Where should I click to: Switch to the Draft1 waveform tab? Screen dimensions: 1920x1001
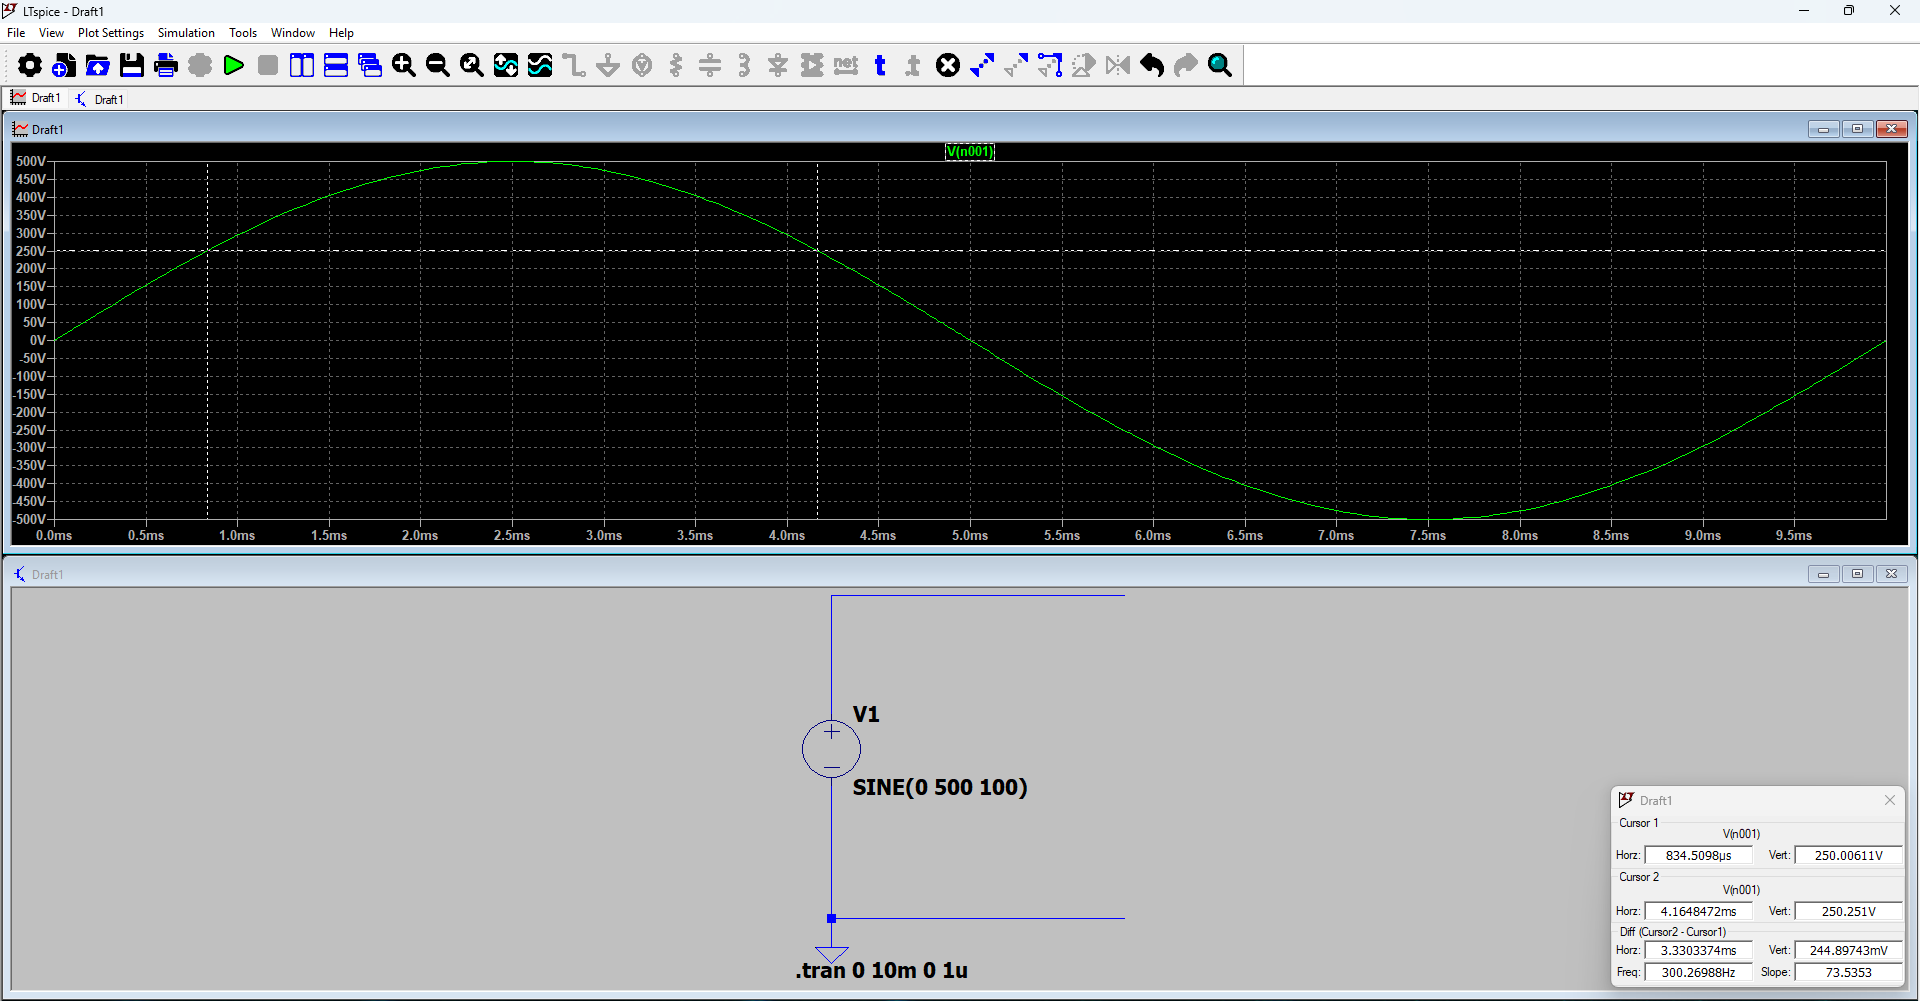point(36,98)
